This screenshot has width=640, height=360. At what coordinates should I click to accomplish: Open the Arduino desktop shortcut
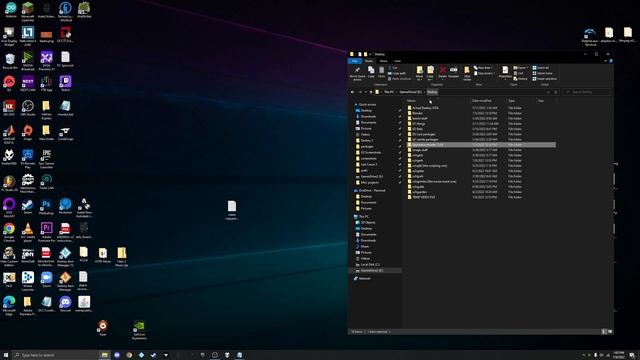(x=10, y=10)
